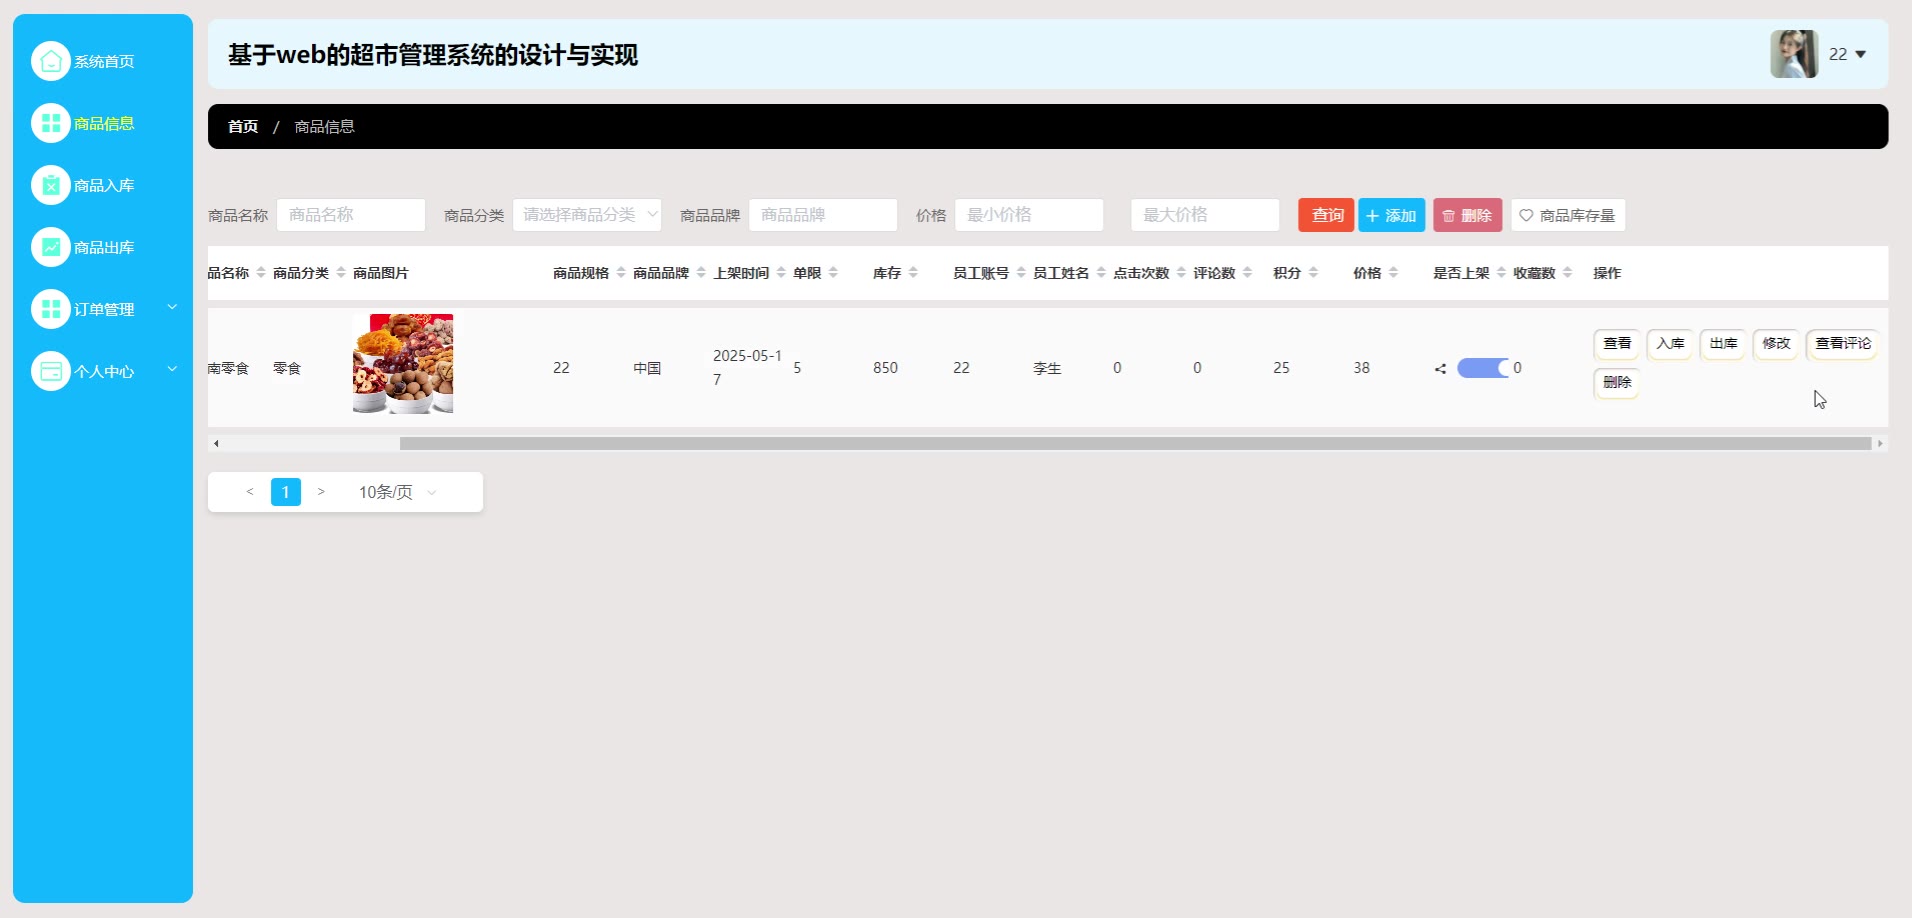
Task: Click the 订单管理 grid icon
Action: pos(51,309)
